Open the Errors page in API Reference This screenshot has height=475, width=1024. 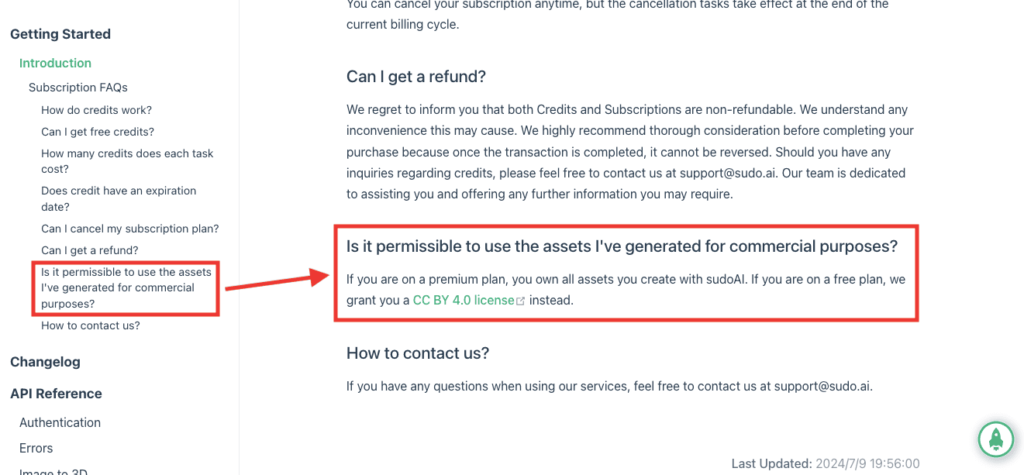point(36,448)
